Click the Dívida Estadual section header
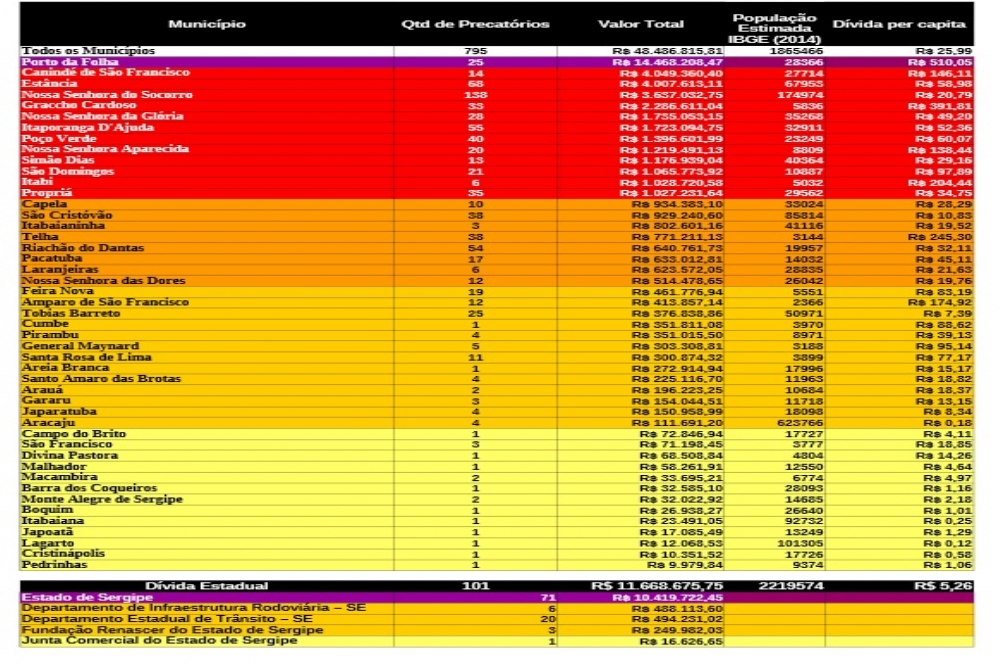 point(206,585)
